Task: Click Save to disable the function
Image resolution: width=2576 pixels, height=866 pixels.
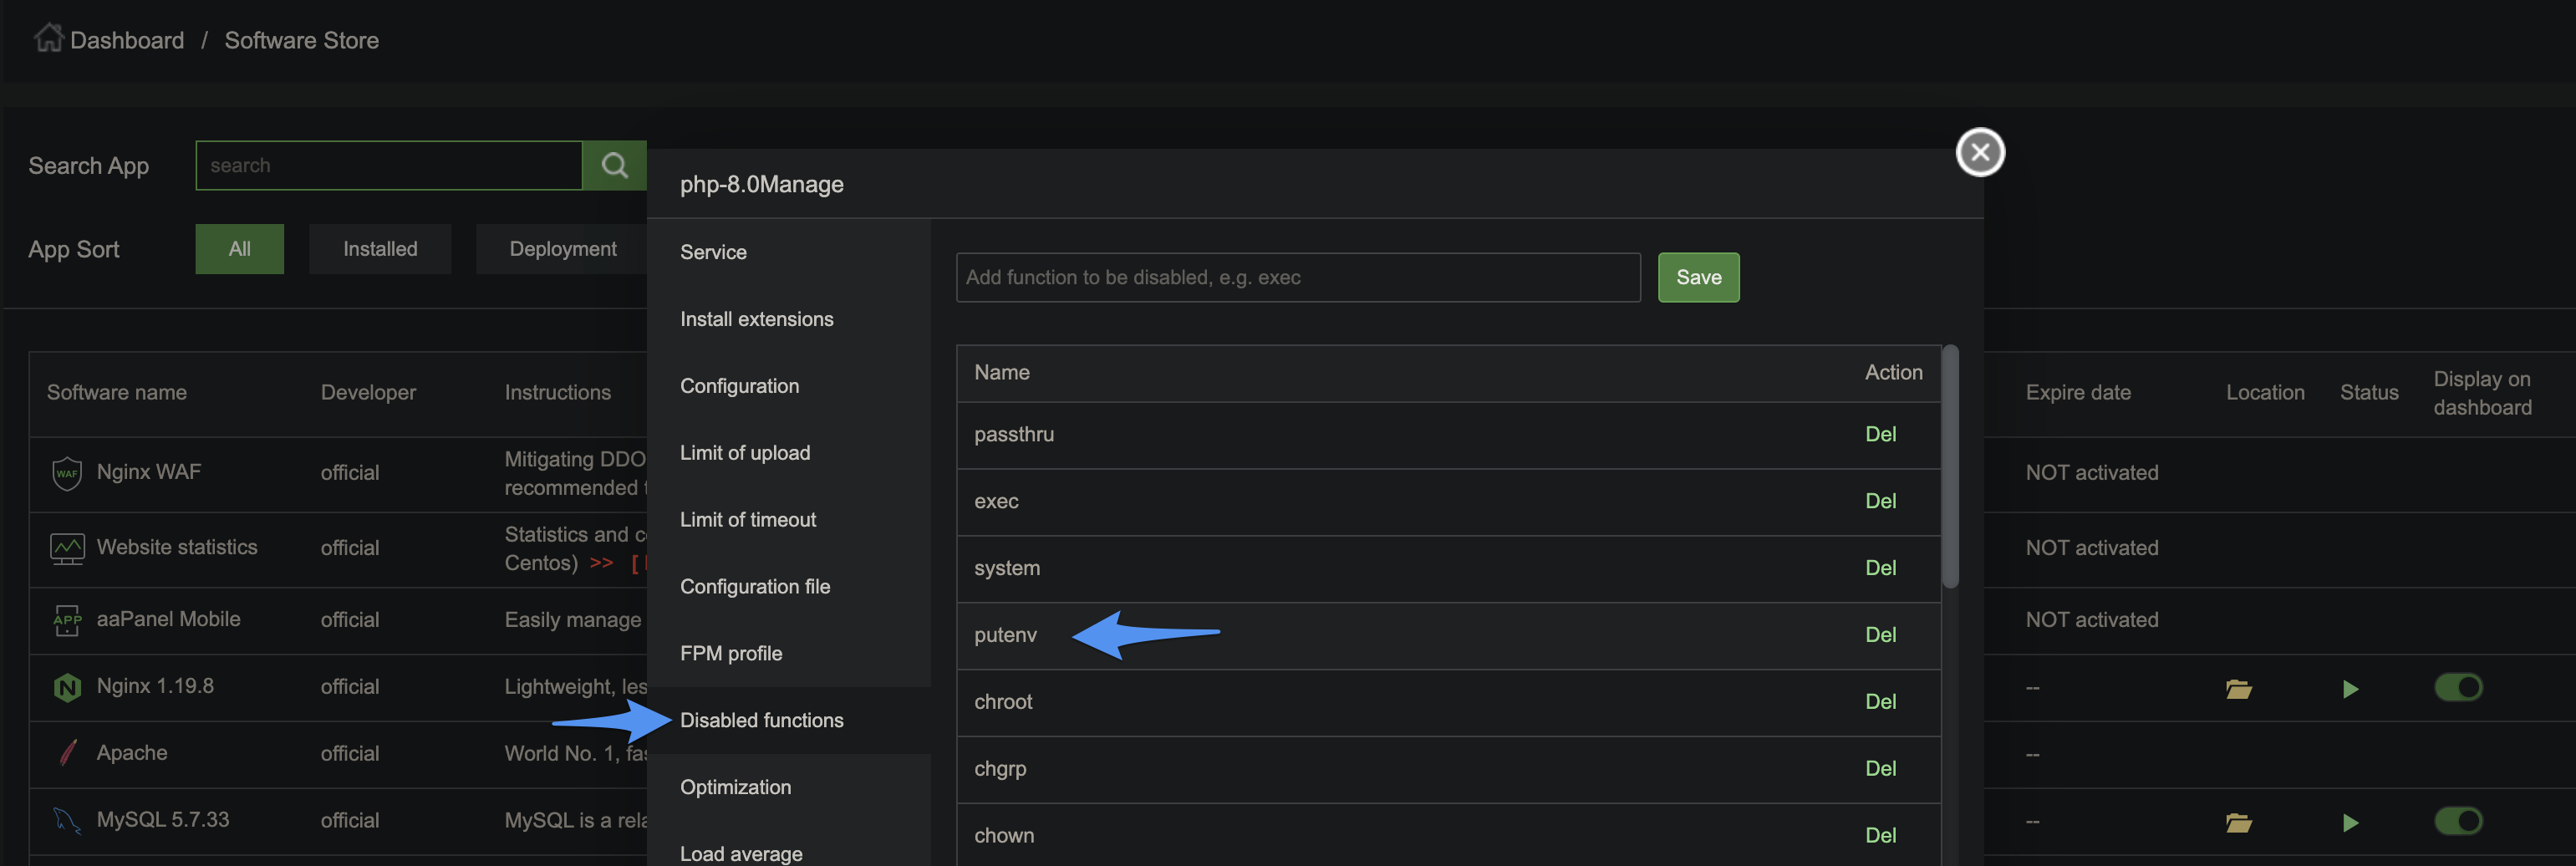Action: tap(1698, 277)
